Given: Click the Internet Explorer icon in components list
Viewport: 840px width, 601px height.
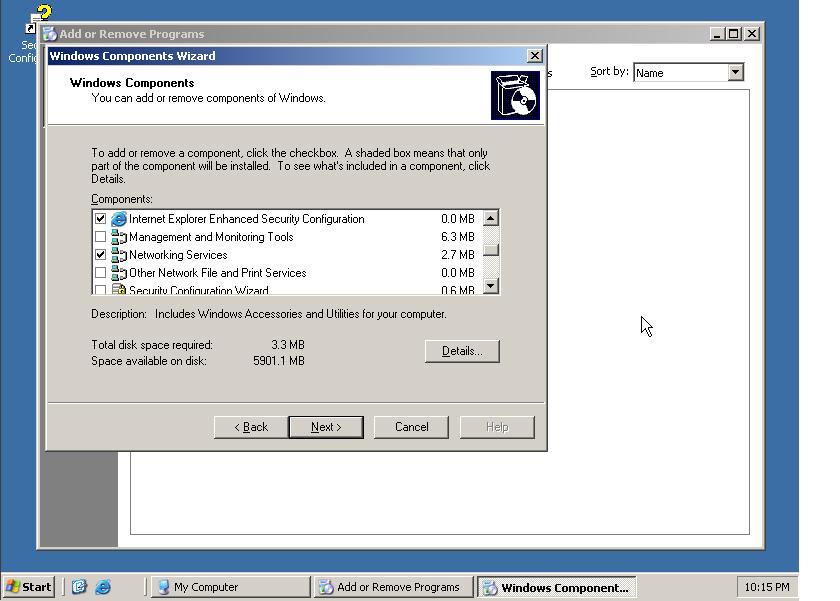Looking at the screenshot, I should pos(119,219).
